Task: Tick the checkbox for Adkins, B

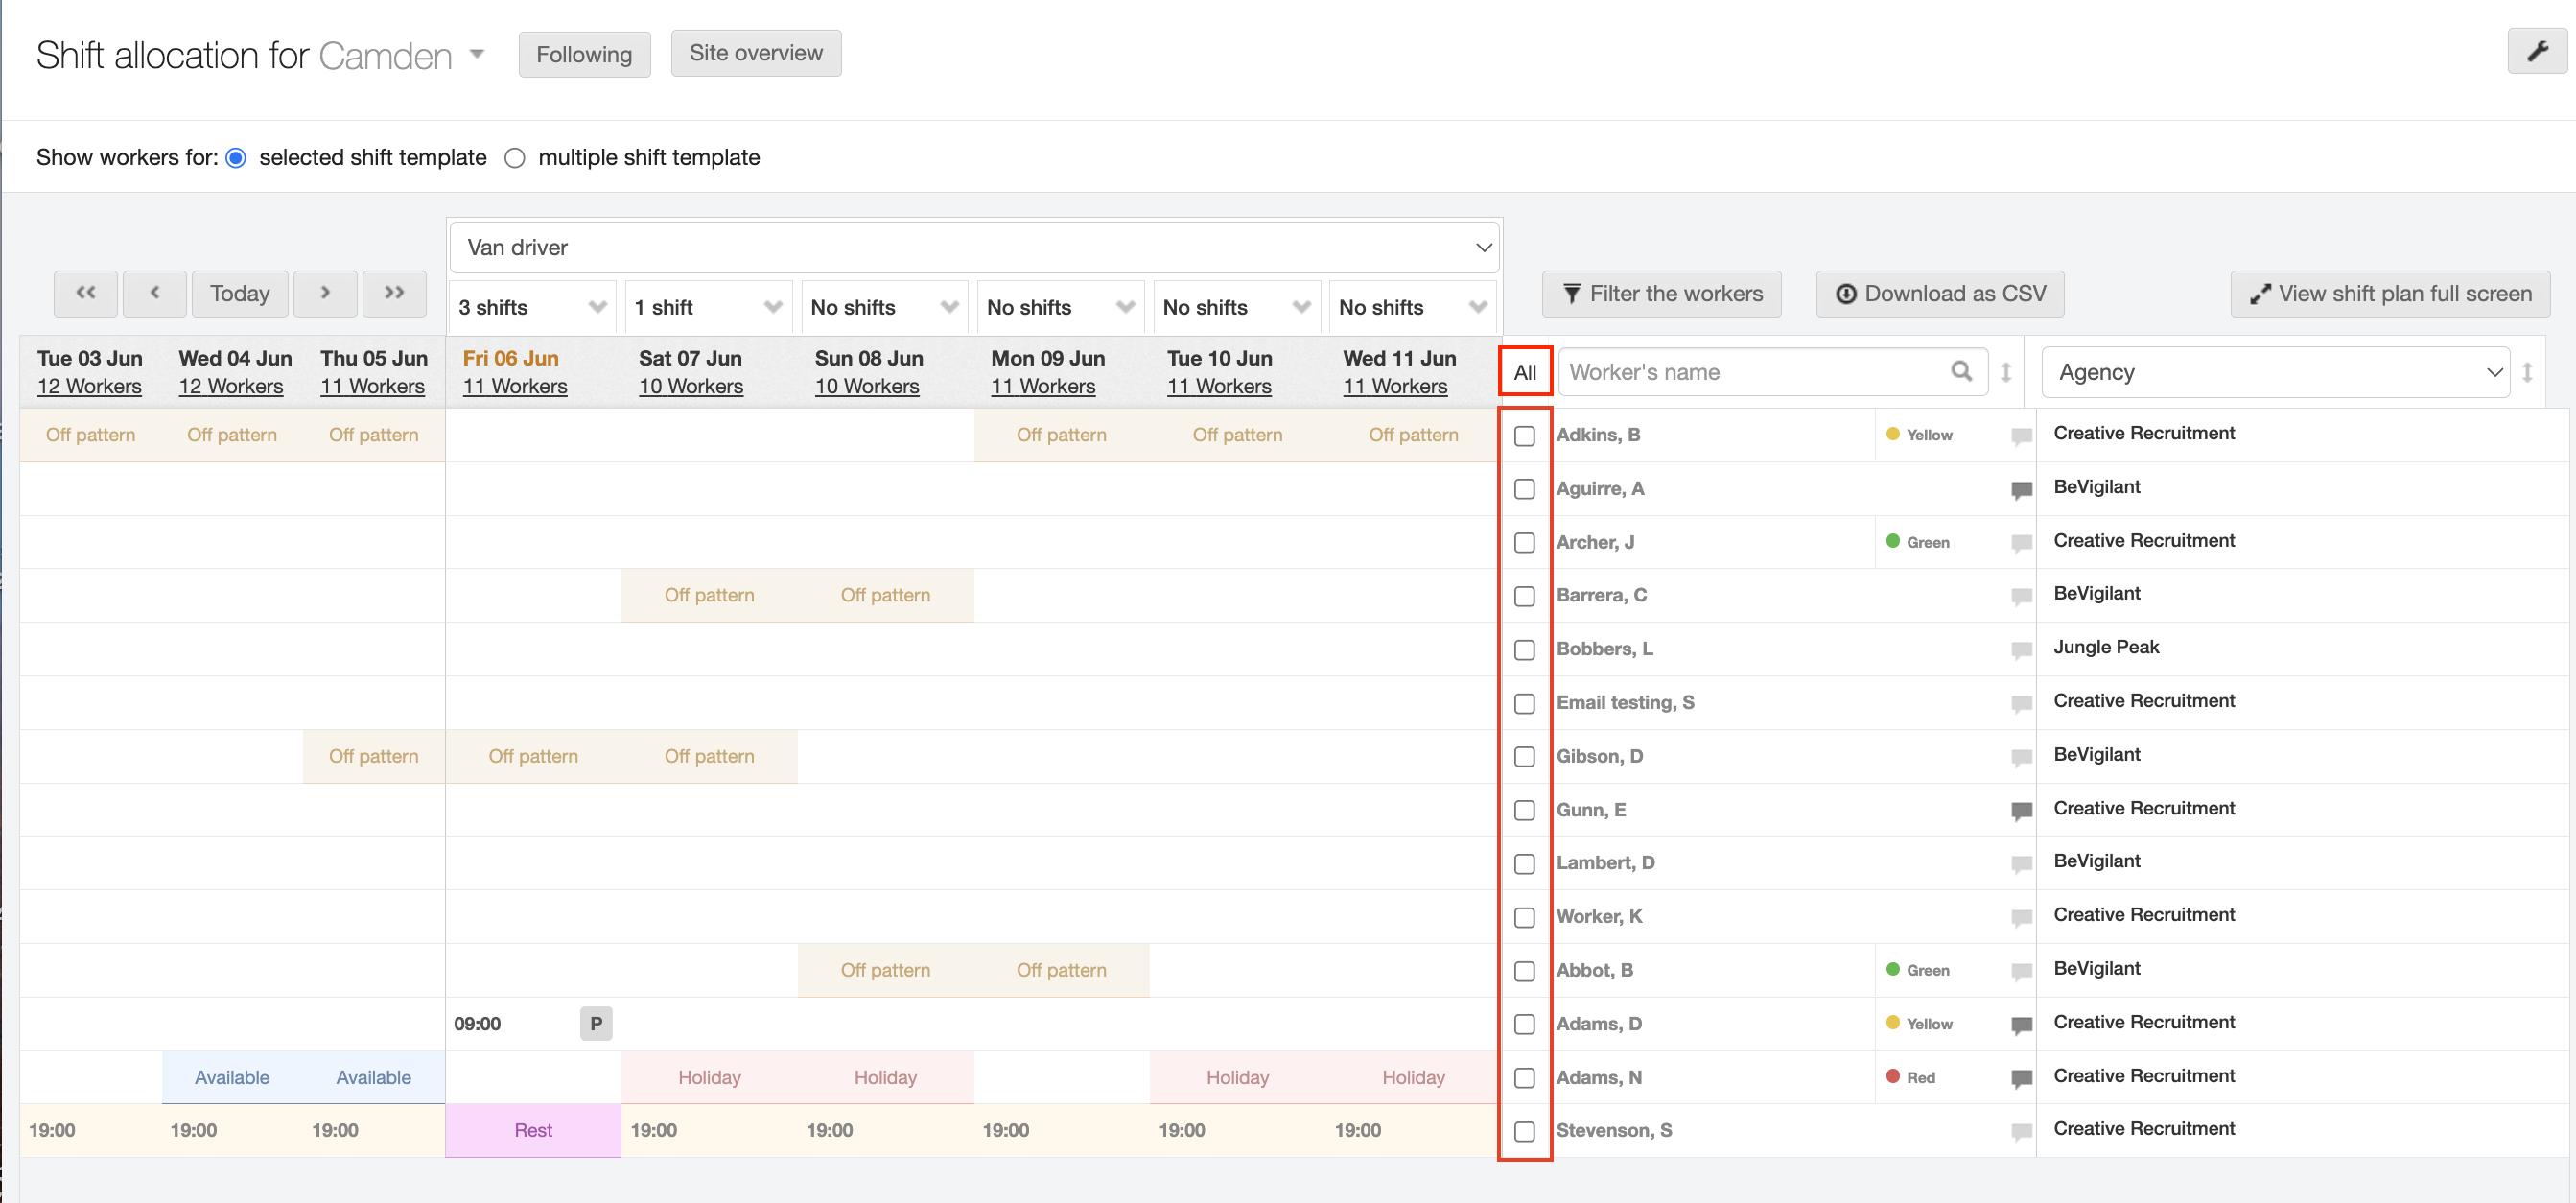Action: (x=1524, y=436)
